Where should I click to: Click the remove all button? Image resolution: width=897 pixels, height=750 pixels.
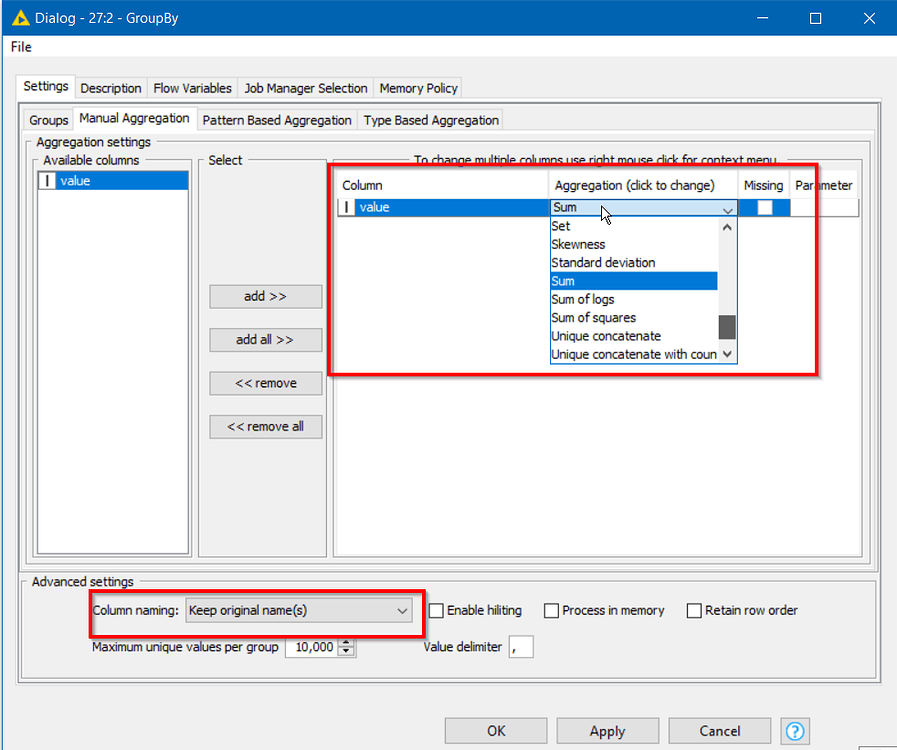point(265,426)
